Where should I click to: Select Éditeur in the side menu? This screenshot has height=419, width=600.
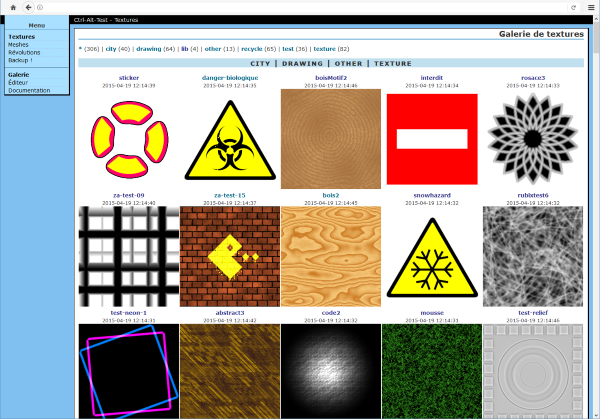click(x=18, y=83)
